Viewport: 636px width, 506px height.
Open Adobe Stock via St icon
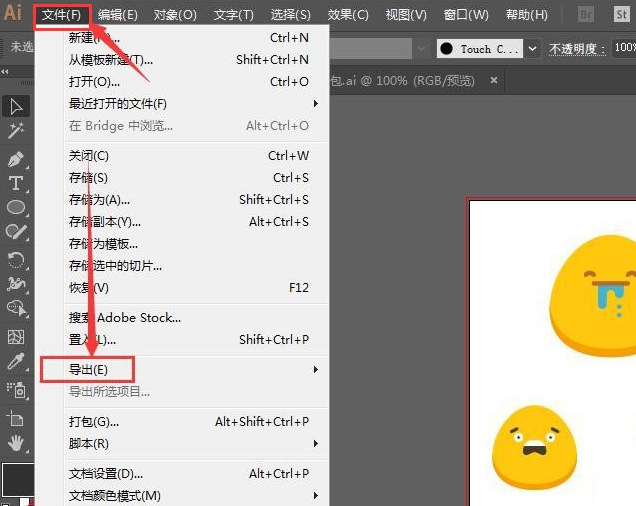tap(621, 15)
